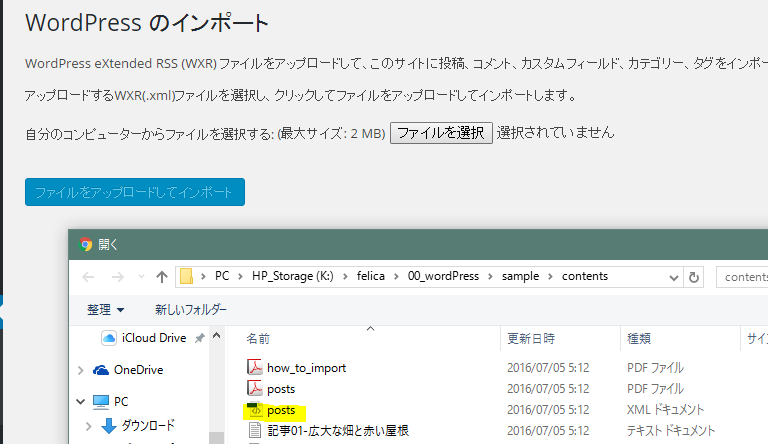Select ダウンロード folder in navigation pane

click(148, 426)
